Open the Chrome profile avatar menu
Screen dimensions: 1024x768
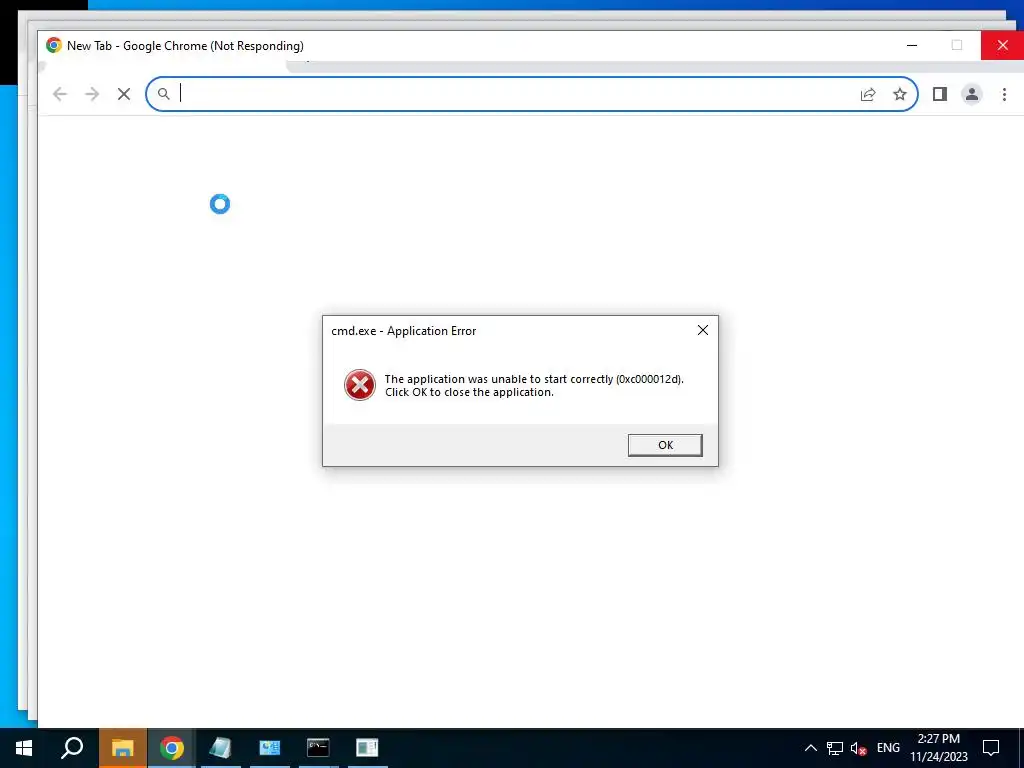point(972,94)
